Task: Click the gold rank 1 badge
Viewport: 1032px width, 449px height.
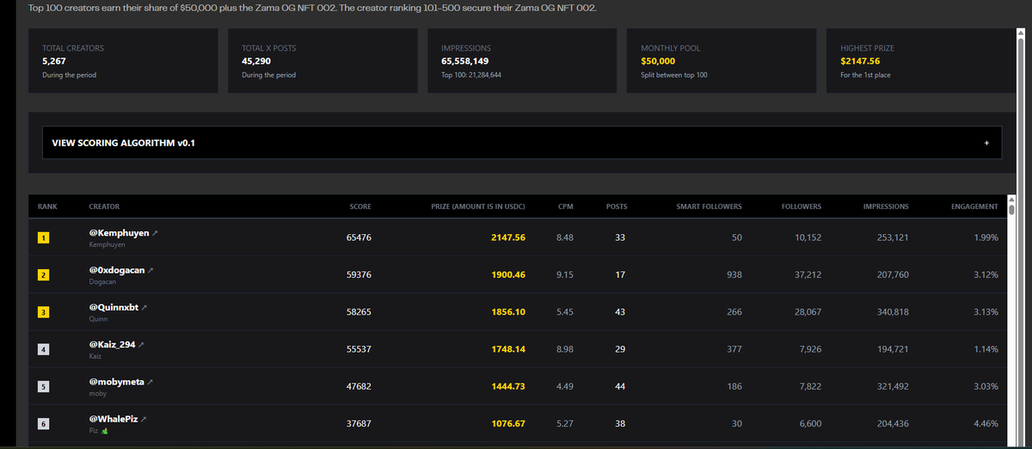Action: 43,238
